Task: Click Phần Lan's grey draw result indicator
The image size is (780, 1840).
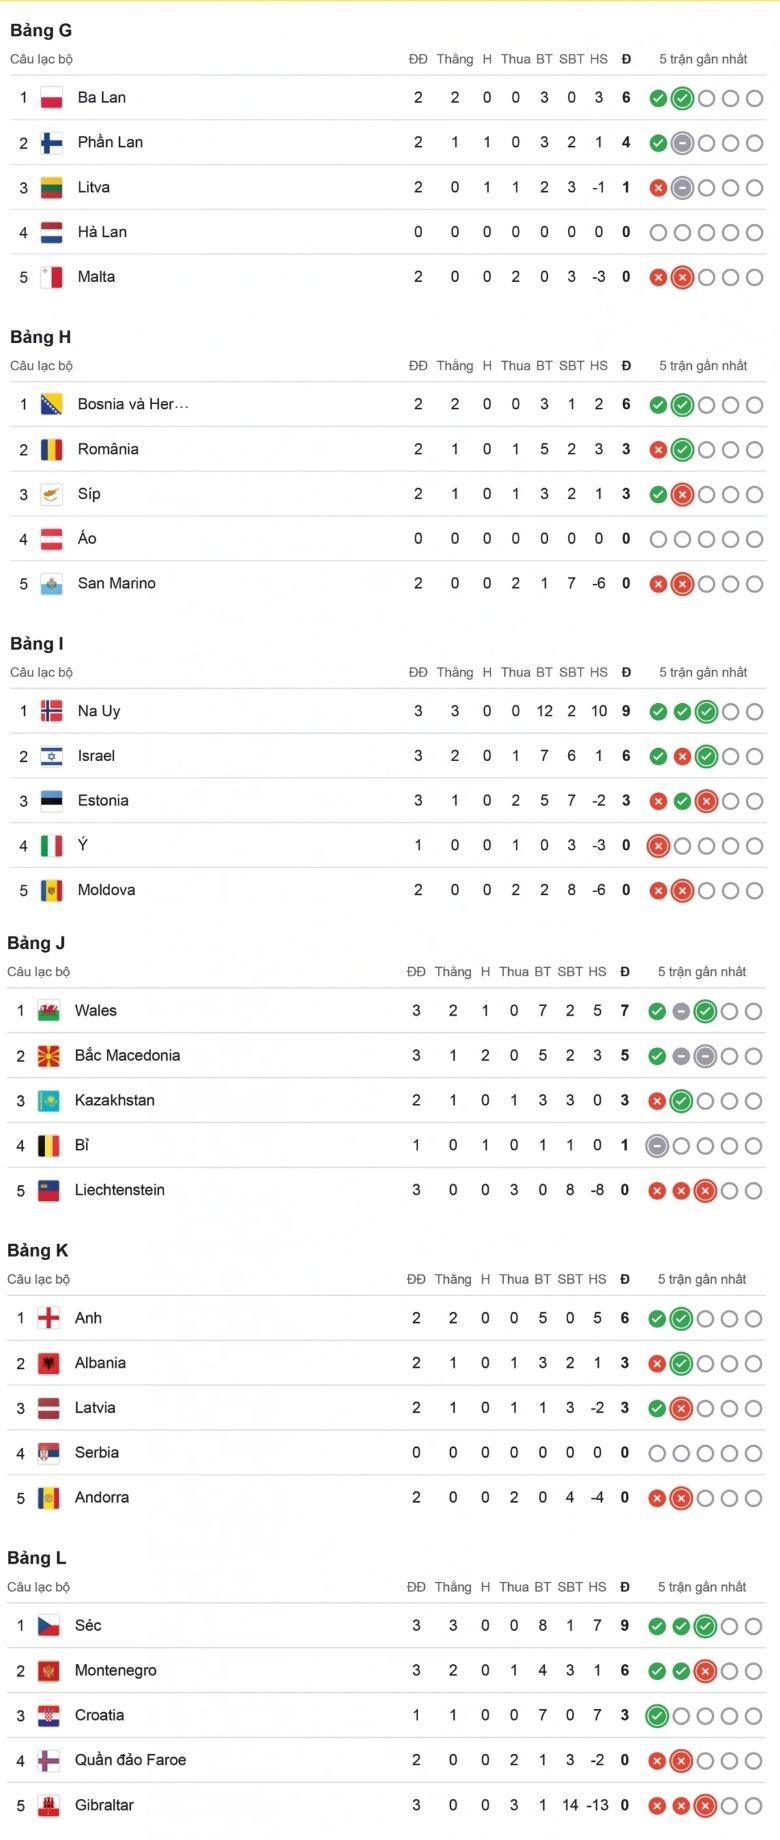Action: (x=682, y=143)
